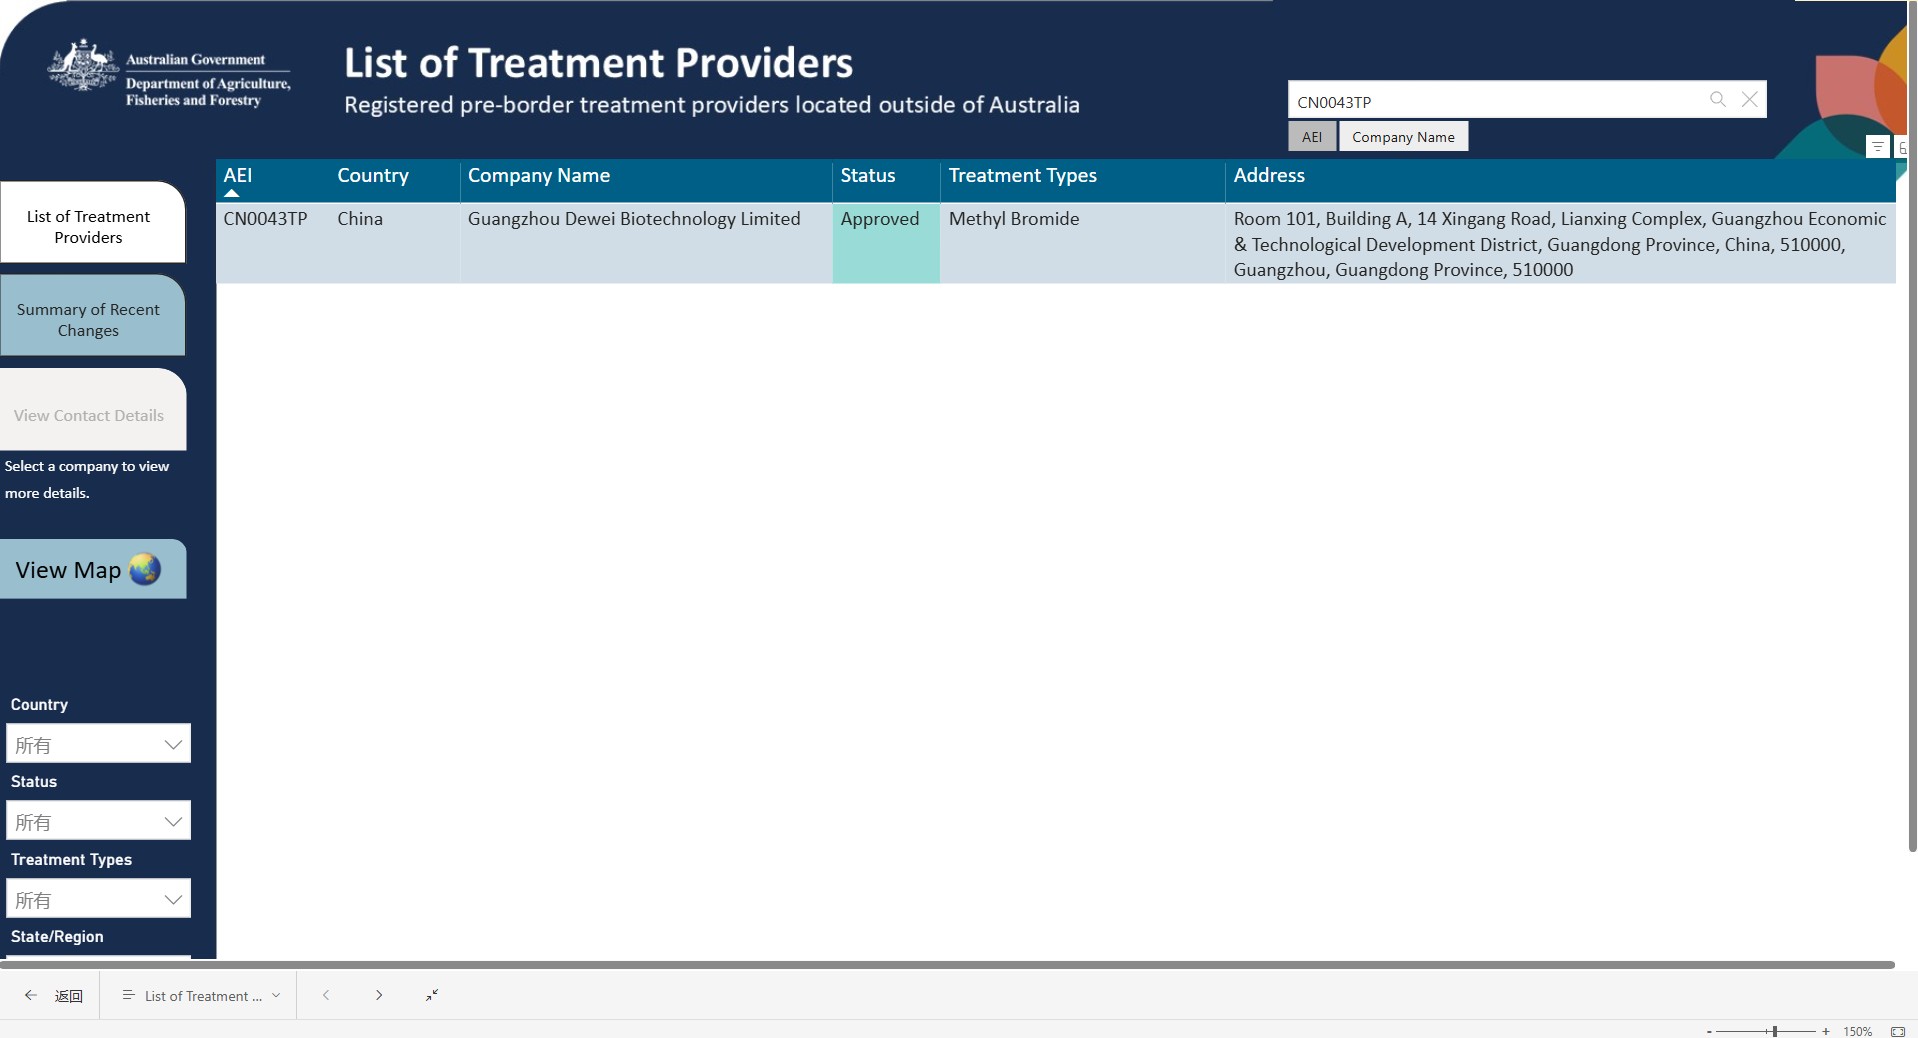1918x1038 pixels.
Task: Zoom out with the minus icon
Action: [1709, 1031]
